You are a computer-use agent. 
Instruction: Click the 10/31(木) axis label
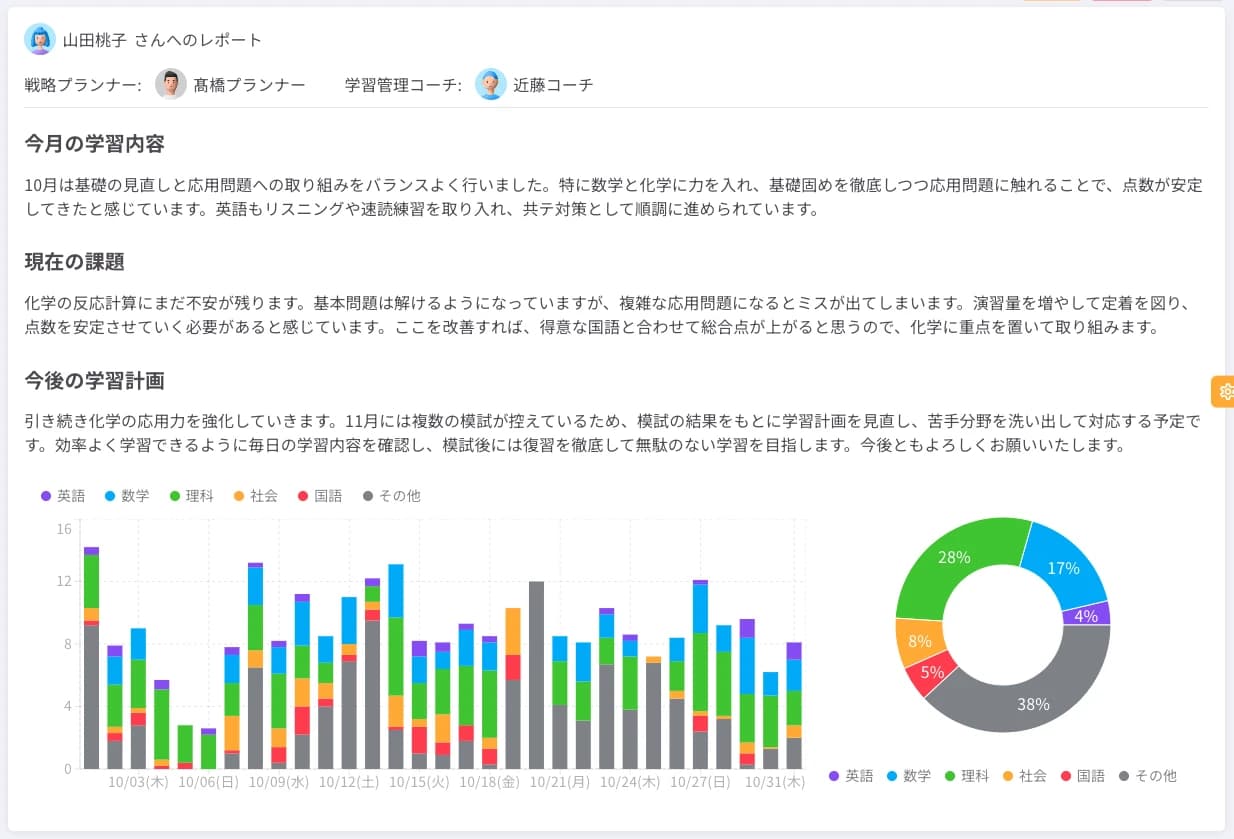point(775,785)
